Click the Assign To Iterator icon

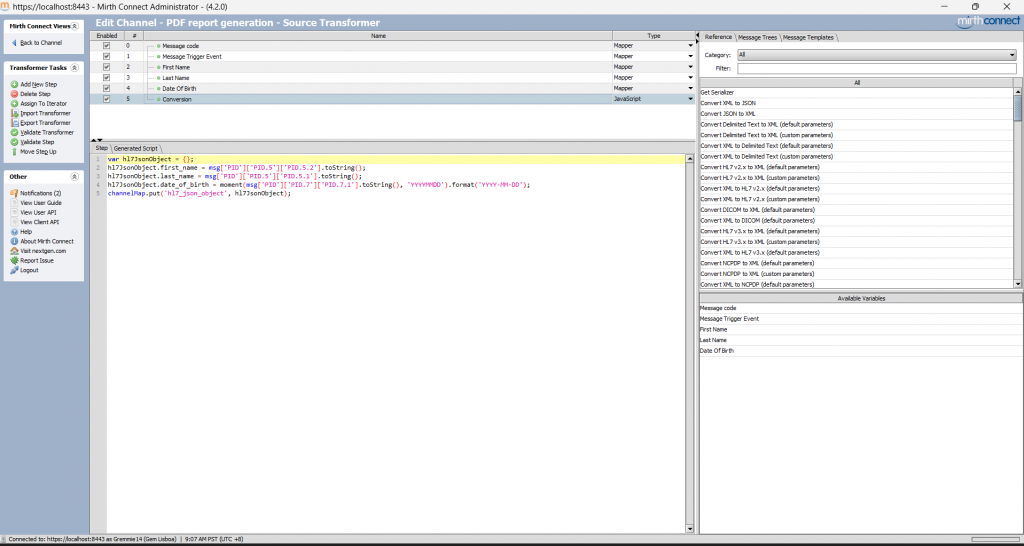click(14, 103)
